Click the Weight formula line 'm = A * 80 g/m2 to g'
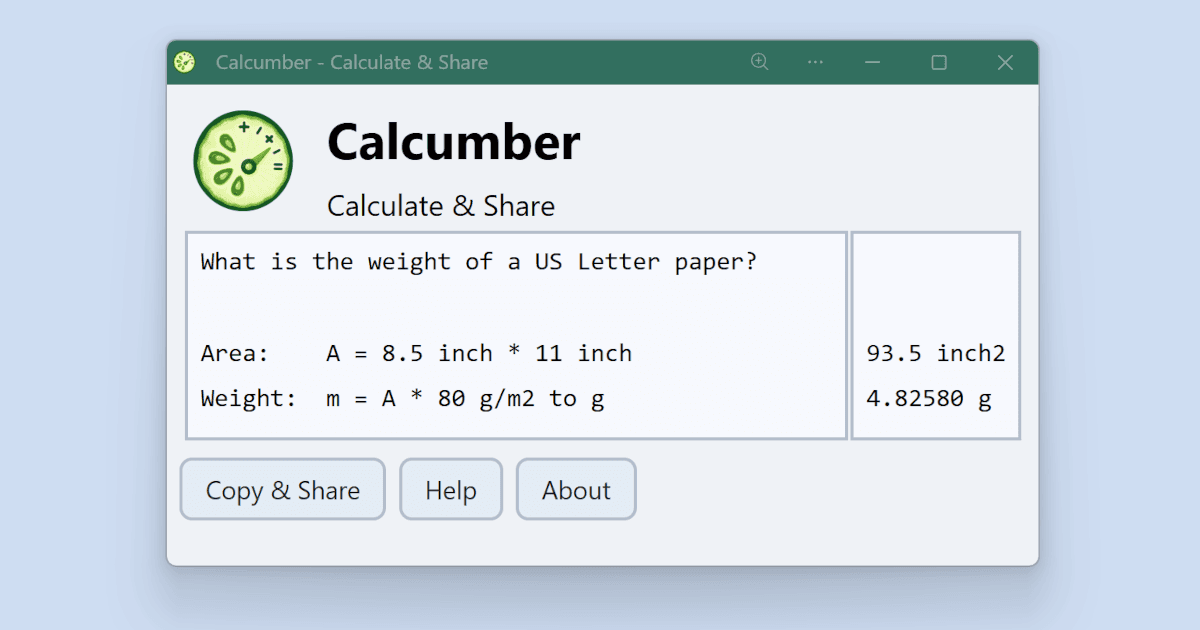This screenshot has height=630, width=1200. pyautogui.click(x=465, y=398)
